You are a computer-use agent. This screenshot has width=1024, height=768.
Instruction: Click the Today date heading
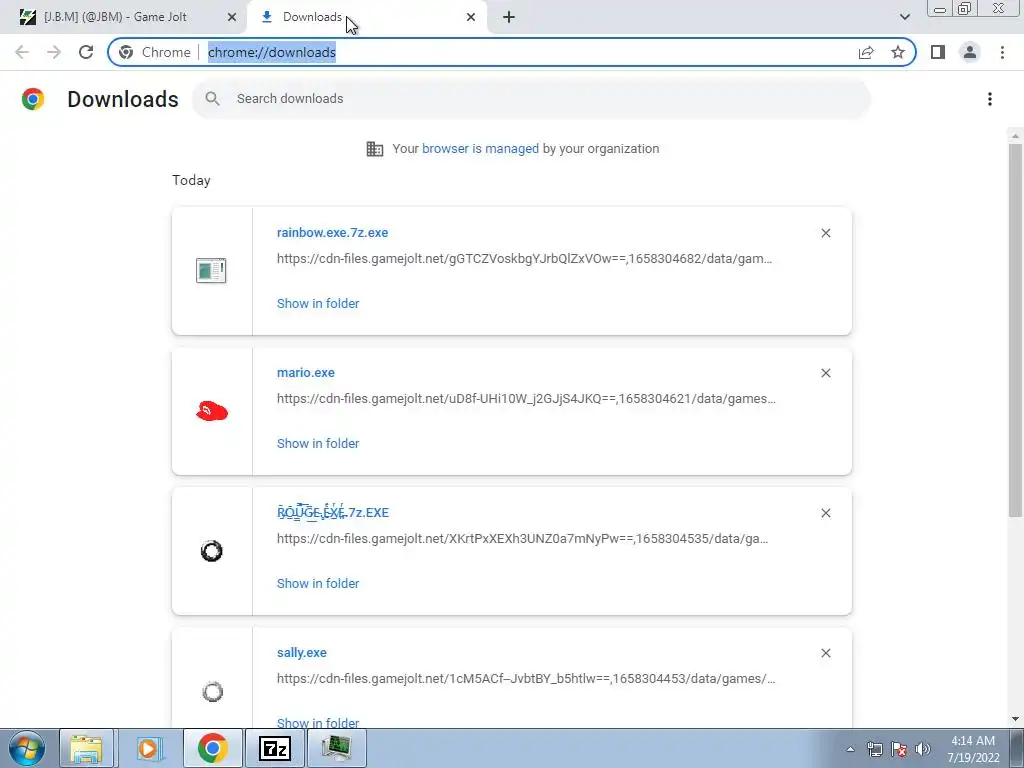click(x=191, y=180)
